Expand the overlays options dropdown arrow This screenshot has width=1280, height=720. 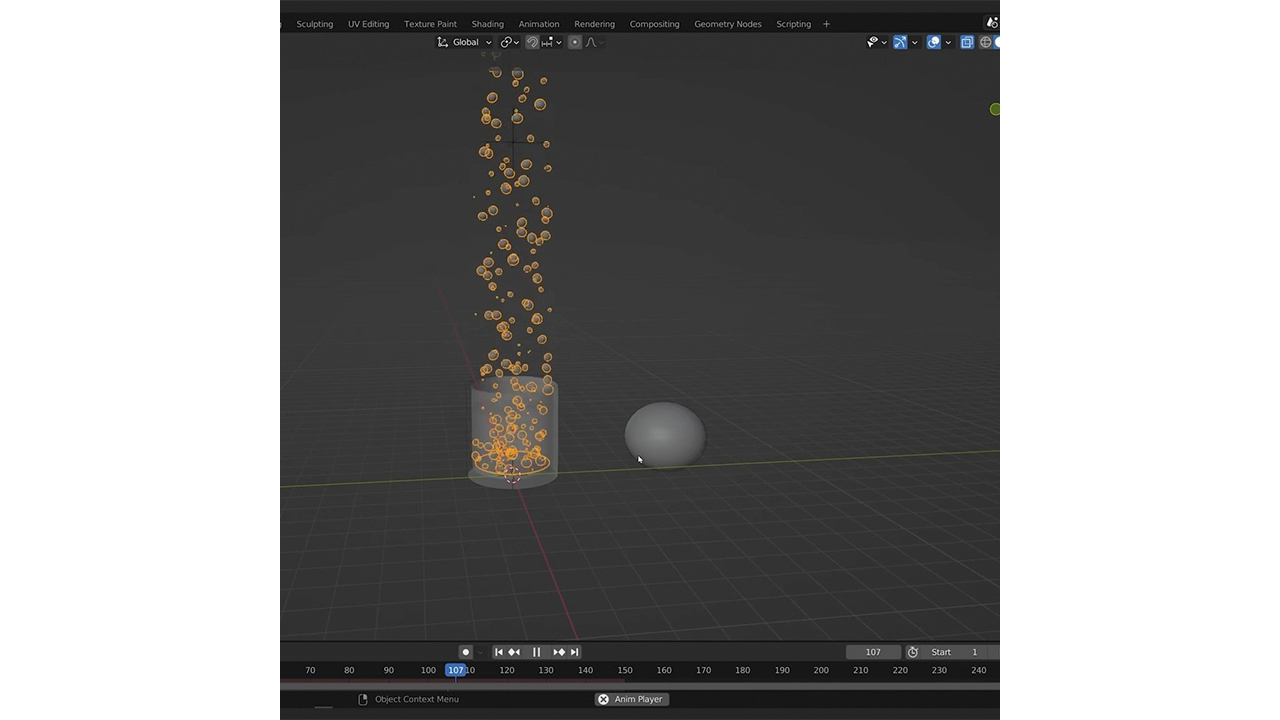tap(948, 42)
